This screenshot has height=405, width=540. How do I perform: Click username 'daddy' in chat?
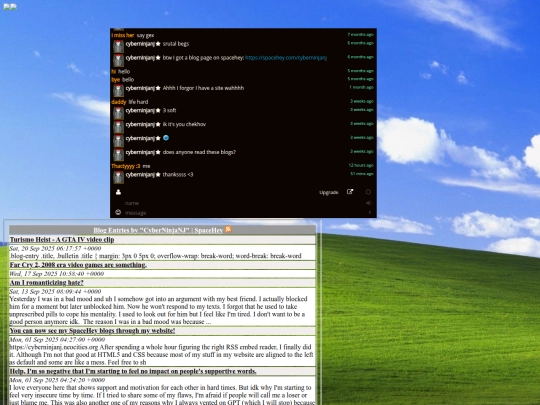(119, 102)
